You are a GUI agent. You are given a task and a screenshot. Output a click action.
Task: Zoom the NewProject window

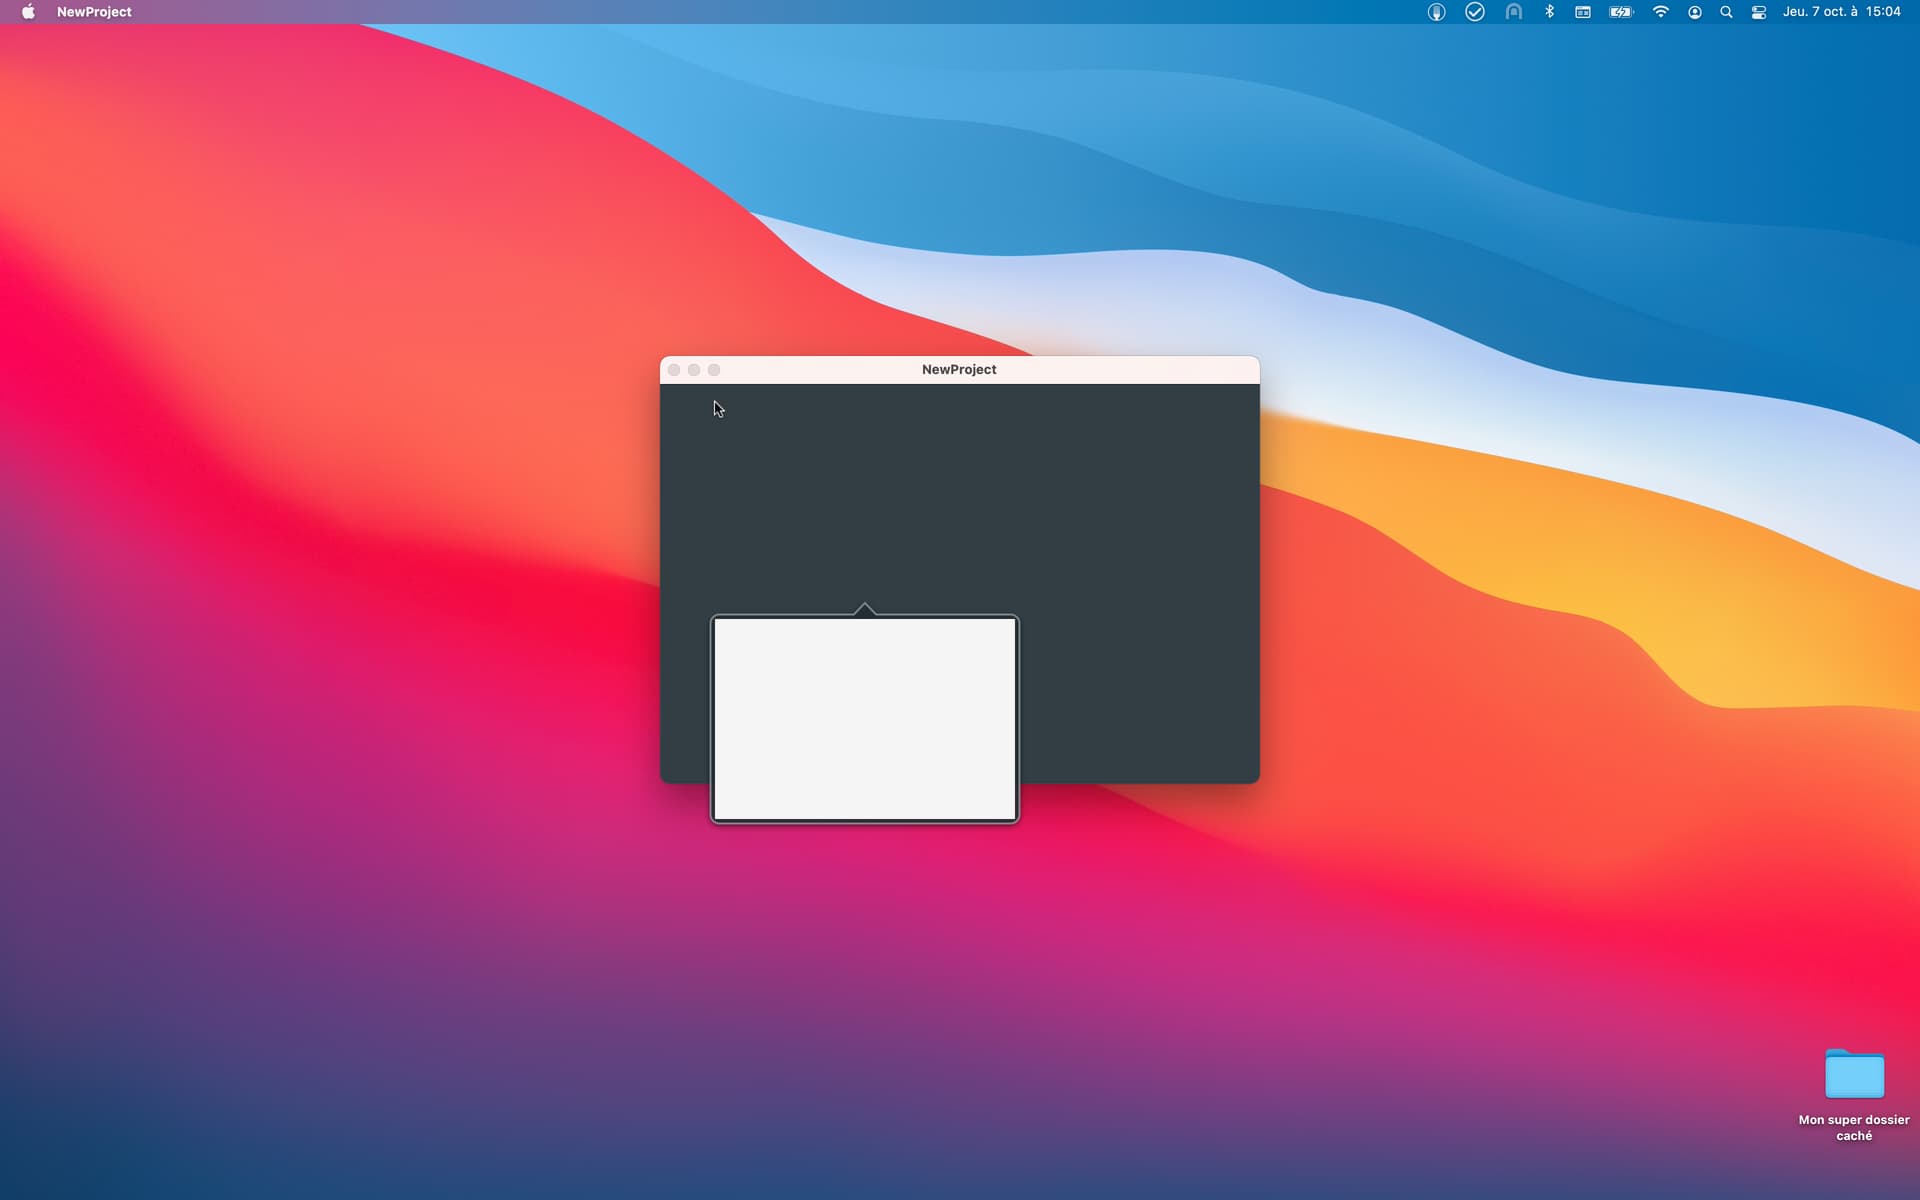coord(714,370)
